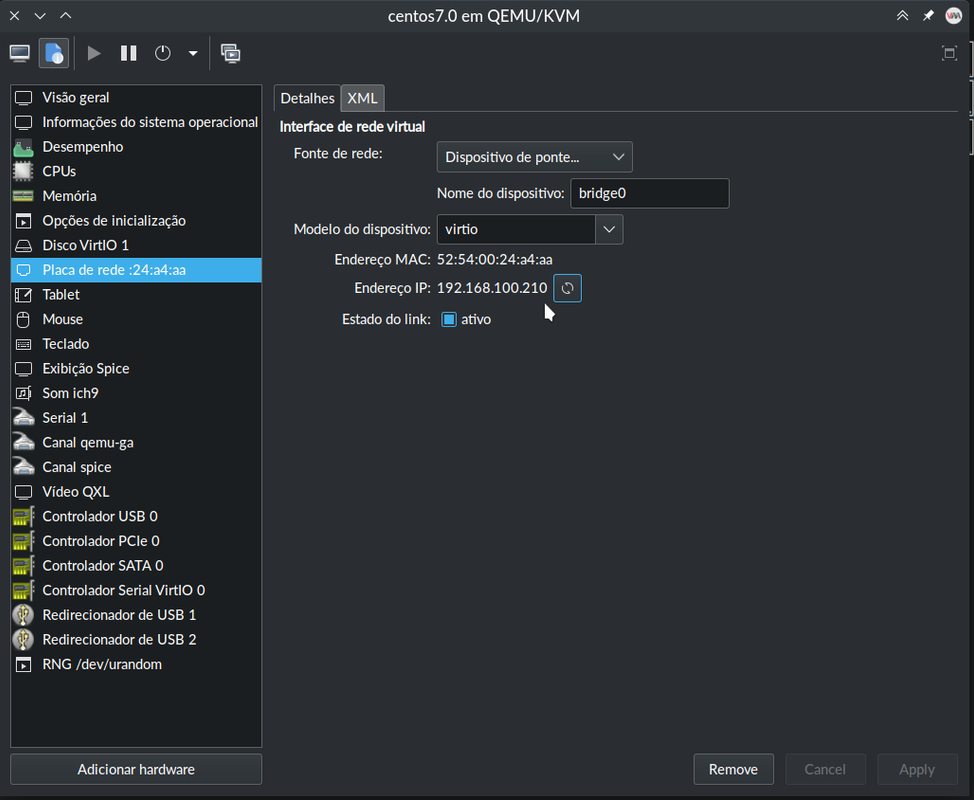Select Redirecionador de USB 2

[136, 640]
